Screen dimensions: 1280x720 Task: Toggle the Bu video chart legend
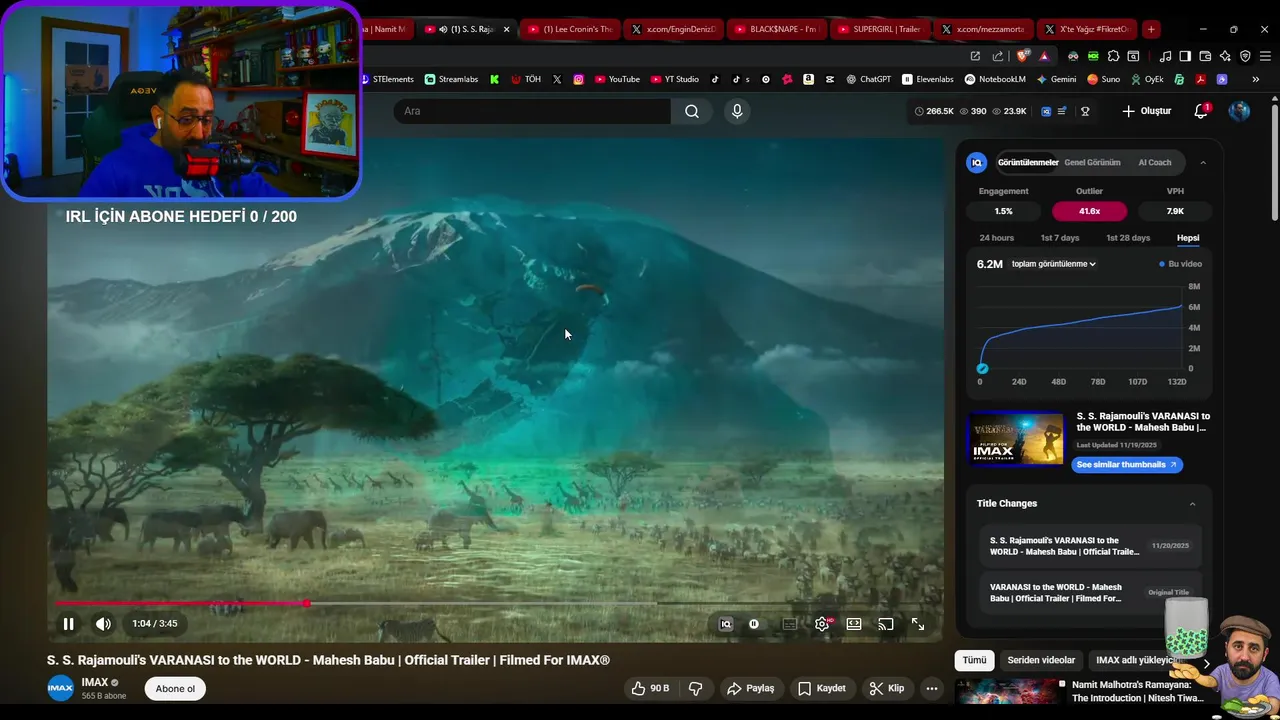coord(1181,264)
